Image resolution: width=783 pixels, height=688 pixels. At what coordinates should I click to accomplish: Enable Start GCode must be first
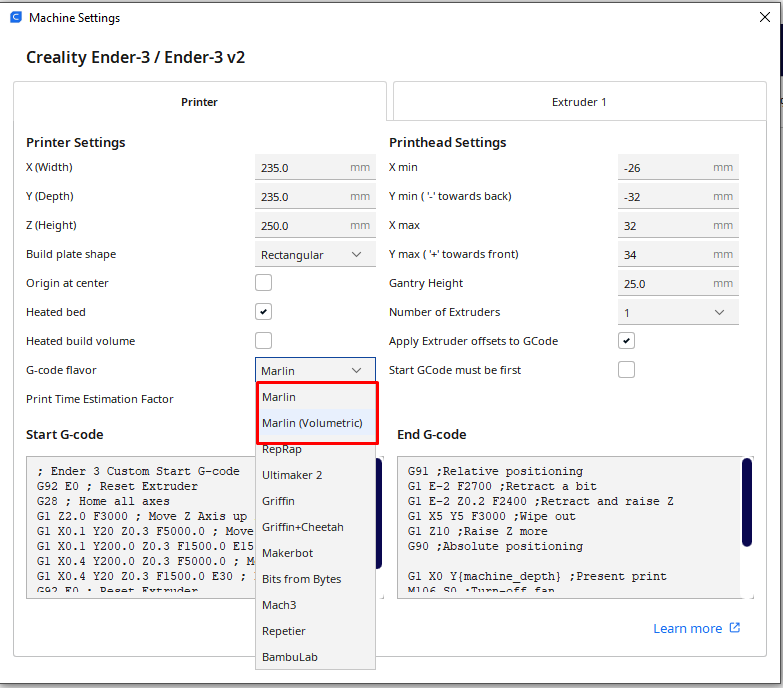[x=626, y=369]
